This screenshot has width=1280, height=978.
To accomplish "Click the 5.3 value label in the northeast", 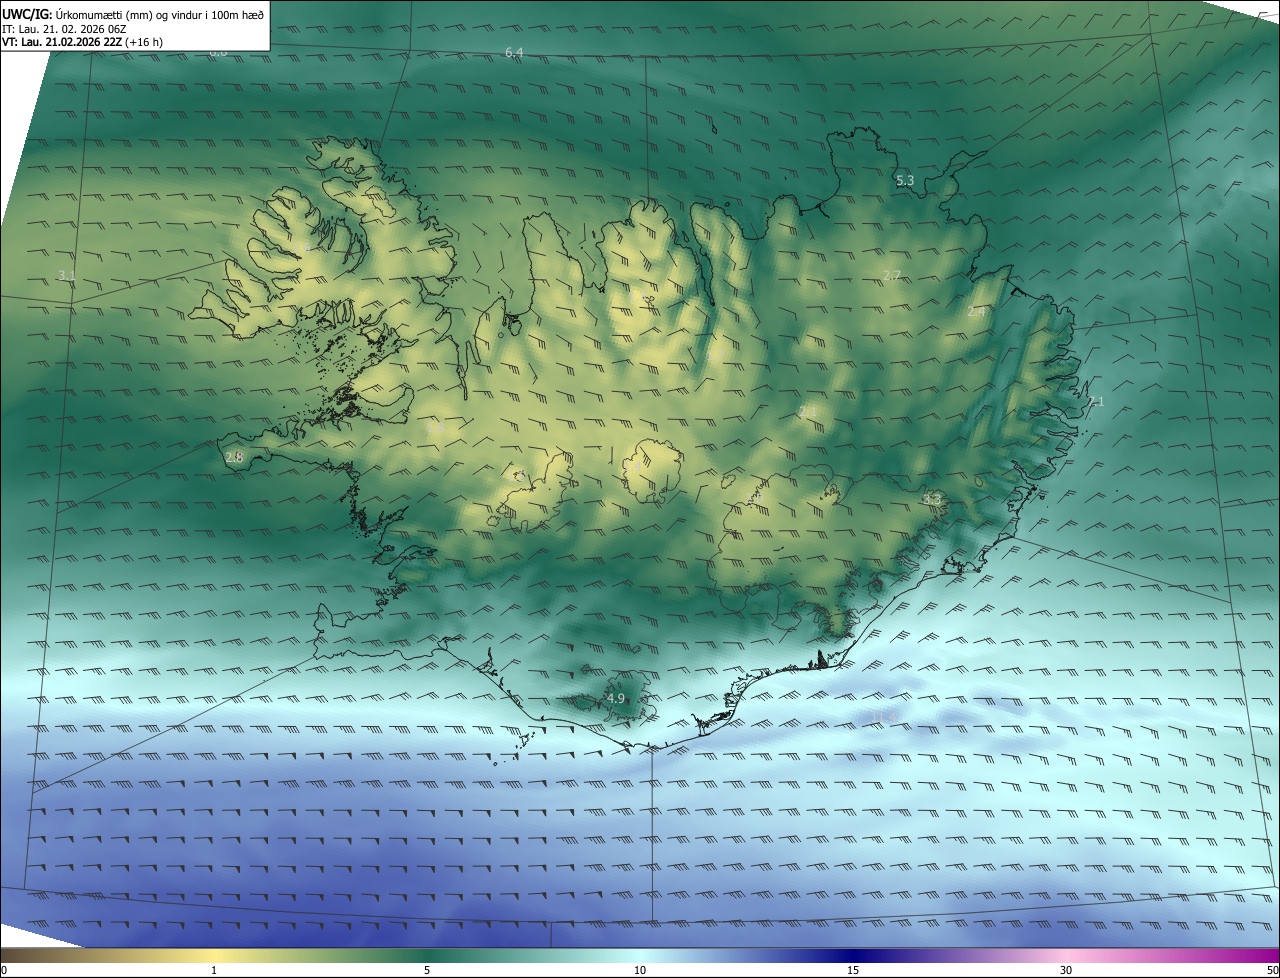I will pos(905,181).
